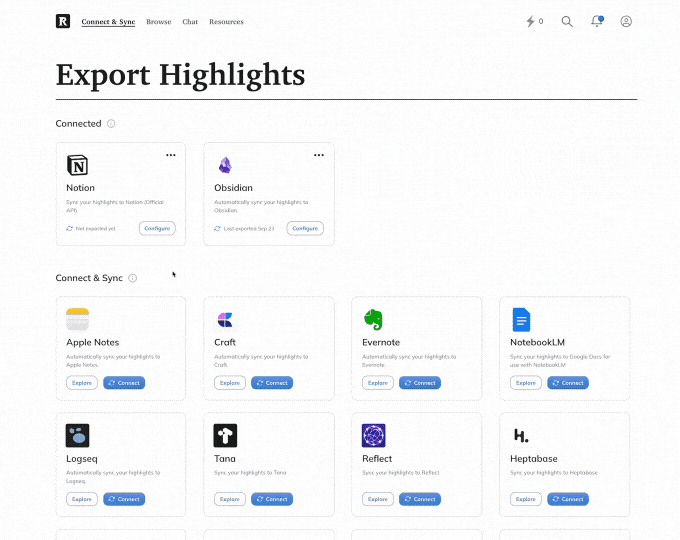Click the lightning bolt counter icon
The width and height of the screenshot is (680, 540).
[531, 21]
